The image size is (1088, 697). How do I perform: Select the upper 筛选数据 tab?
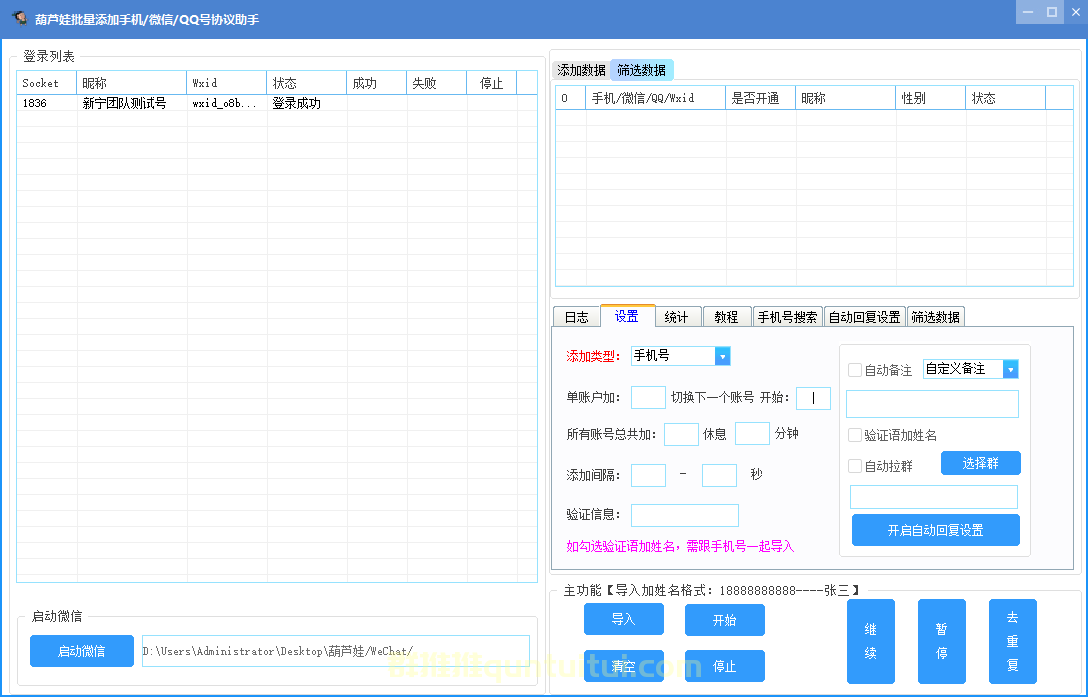point(642,70)
